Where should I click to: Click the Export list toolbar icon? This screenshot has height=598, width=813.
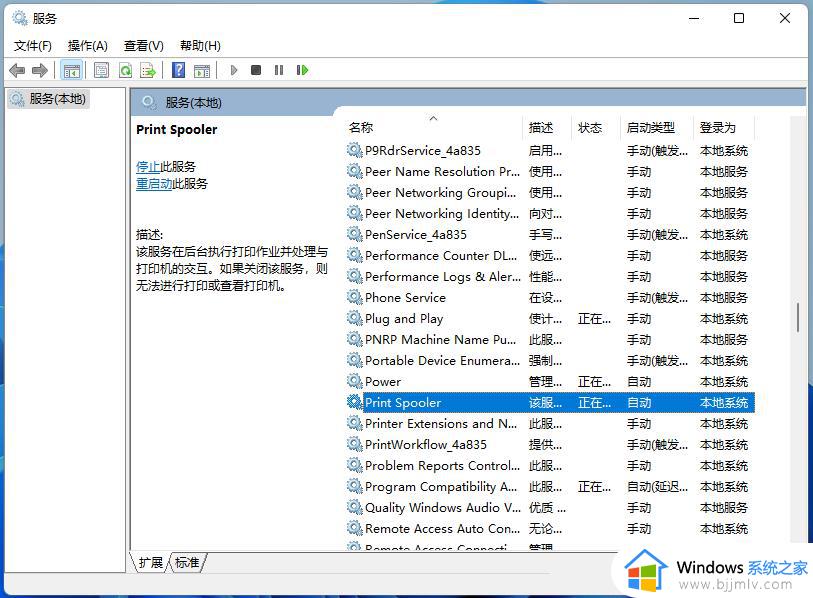tap(148, 70)
